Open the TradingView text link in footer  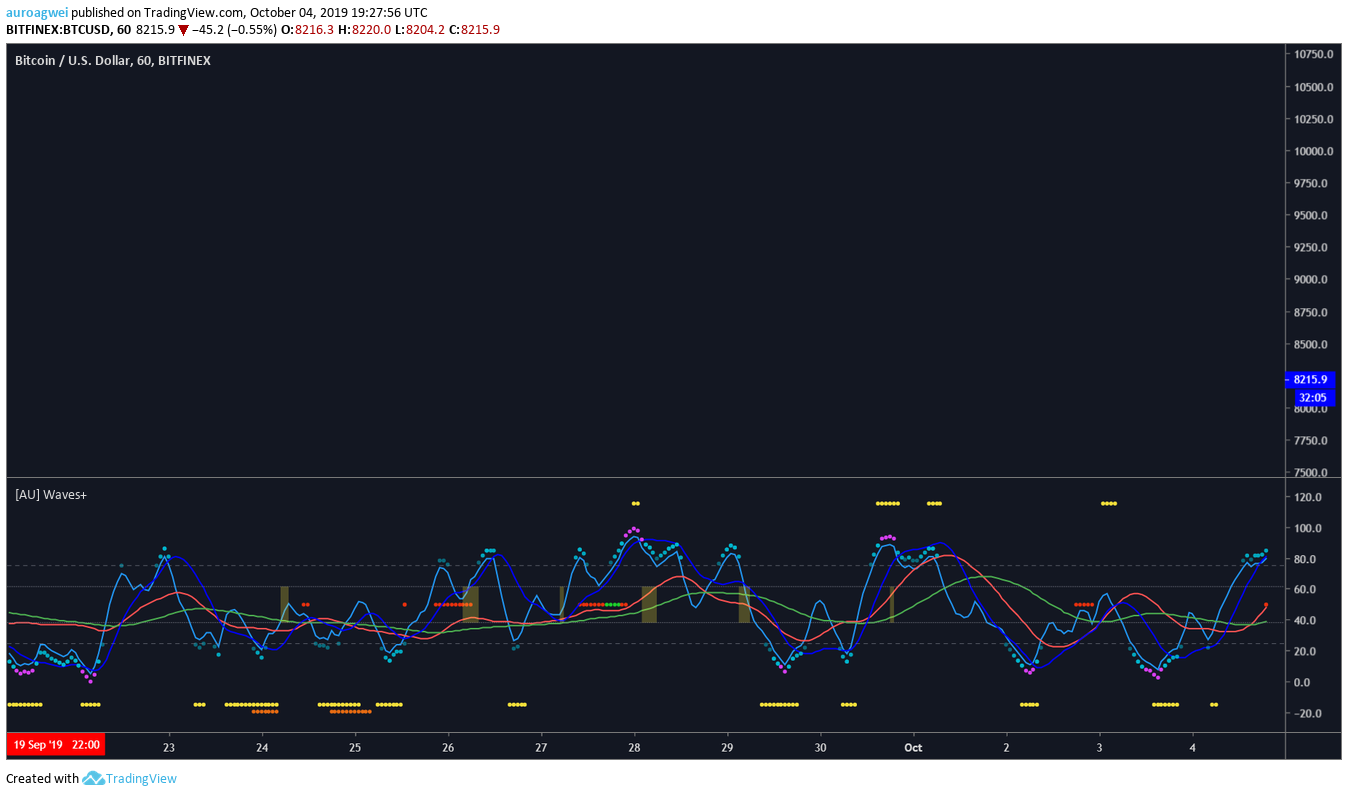[141, 778]
